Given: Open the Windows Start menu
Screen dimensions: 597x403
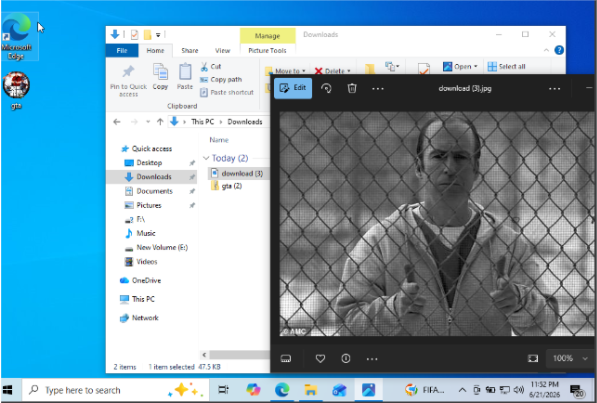Looking at the screenshot, I should [x=8, y=390].
